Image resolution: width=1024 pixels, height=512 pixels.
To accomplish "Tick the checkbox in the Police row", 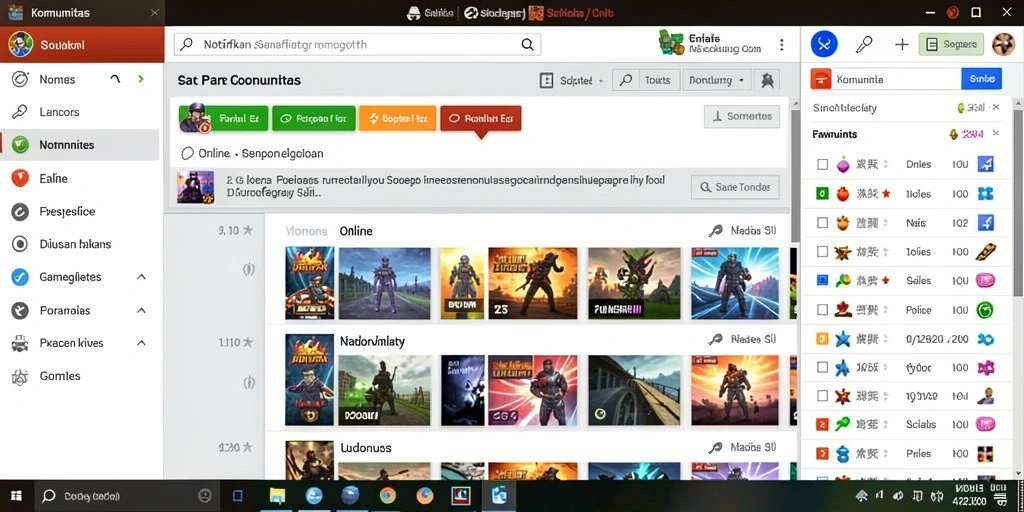I will tap(822, 310).
